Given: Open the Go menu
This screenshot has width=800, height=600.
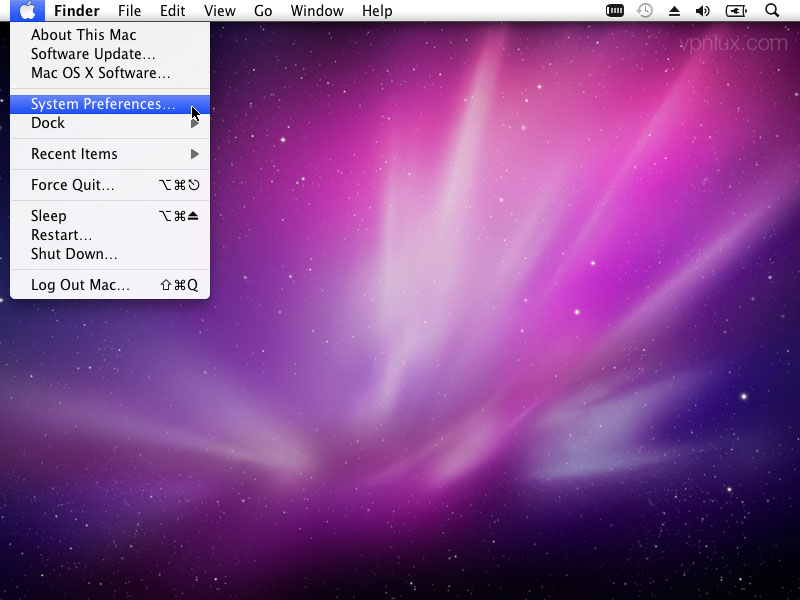Looking at the screenshot, I should 263,11.
